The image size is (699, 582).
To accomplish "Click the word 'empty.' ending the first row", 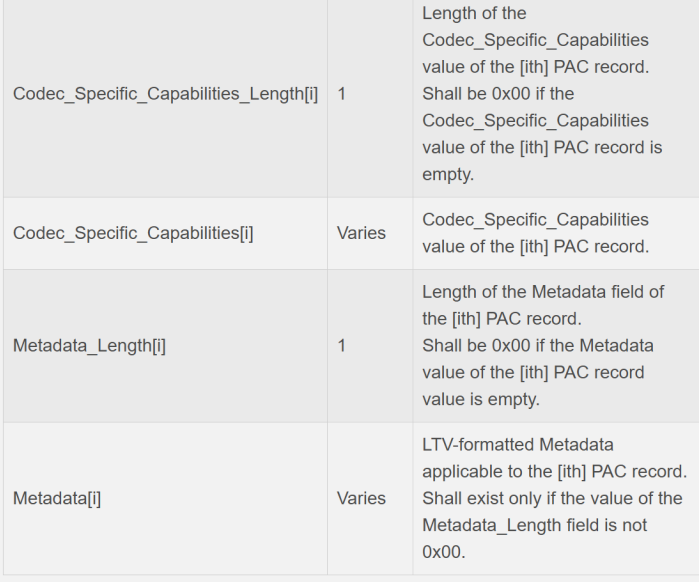I will click(447, 174).
